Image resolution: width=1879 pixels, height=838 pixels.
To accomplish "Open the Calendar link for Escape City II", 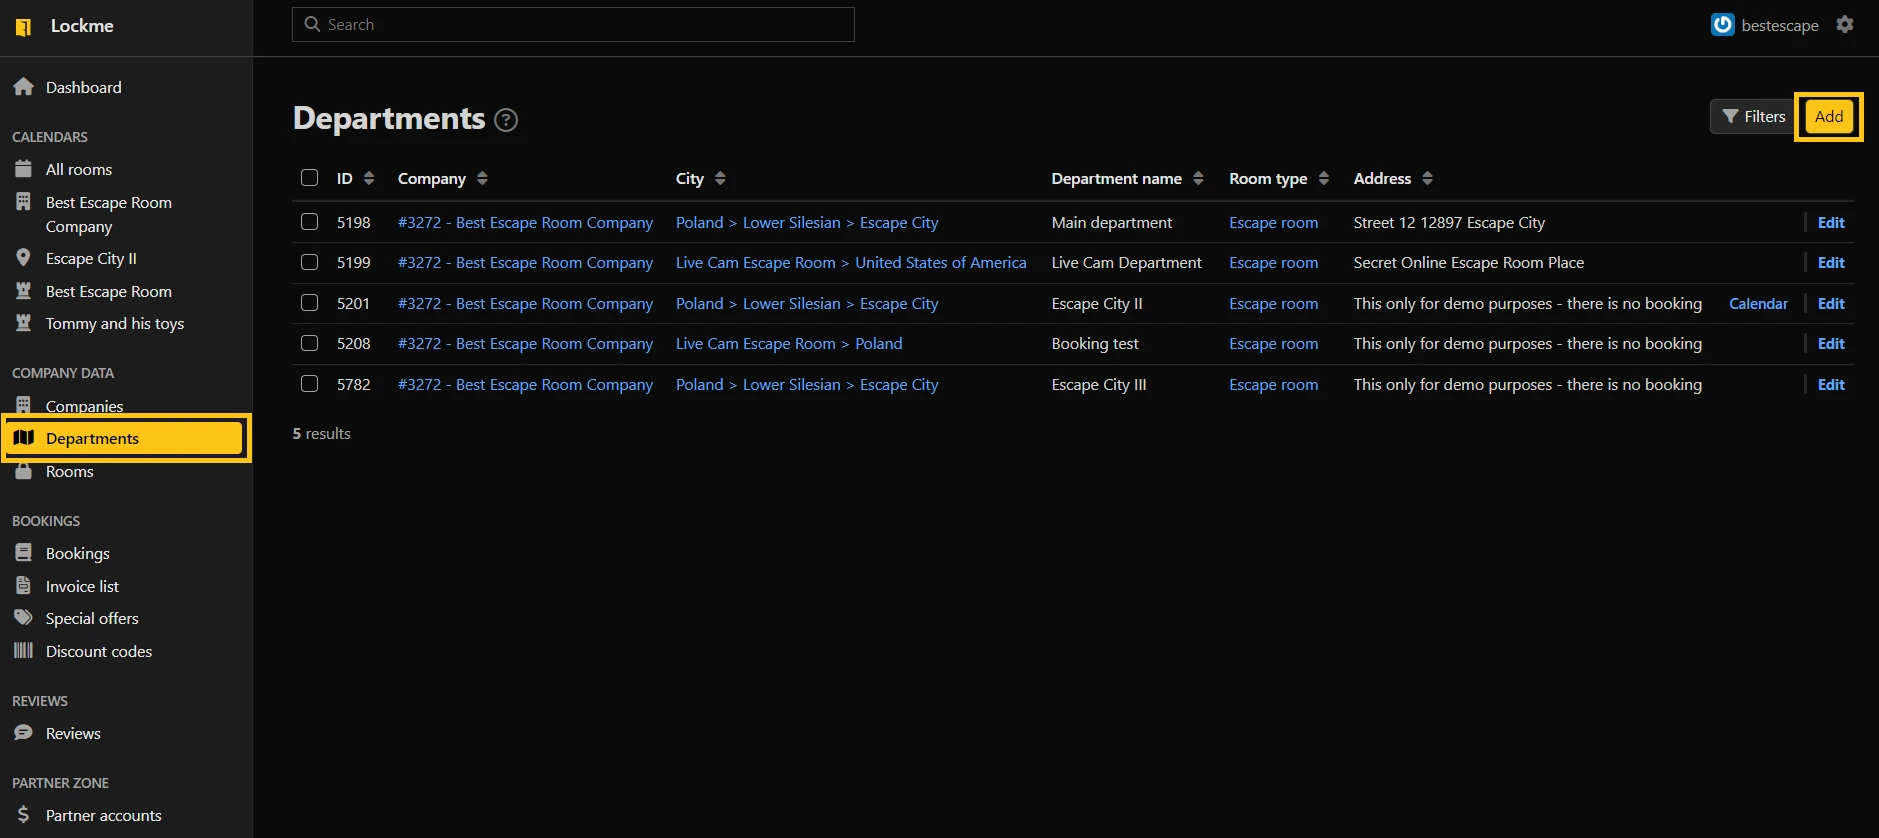I will click(x=1758, y=304).
